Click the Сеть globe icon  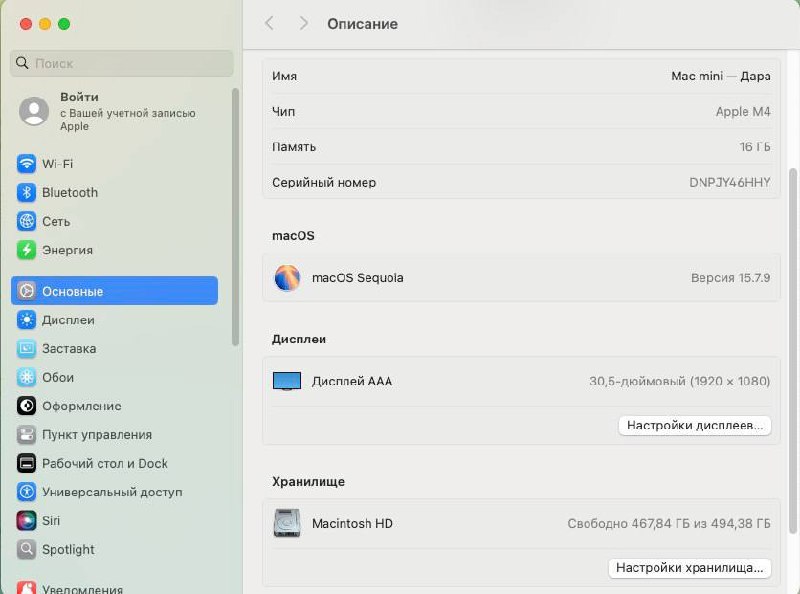(x=26, y=221)
